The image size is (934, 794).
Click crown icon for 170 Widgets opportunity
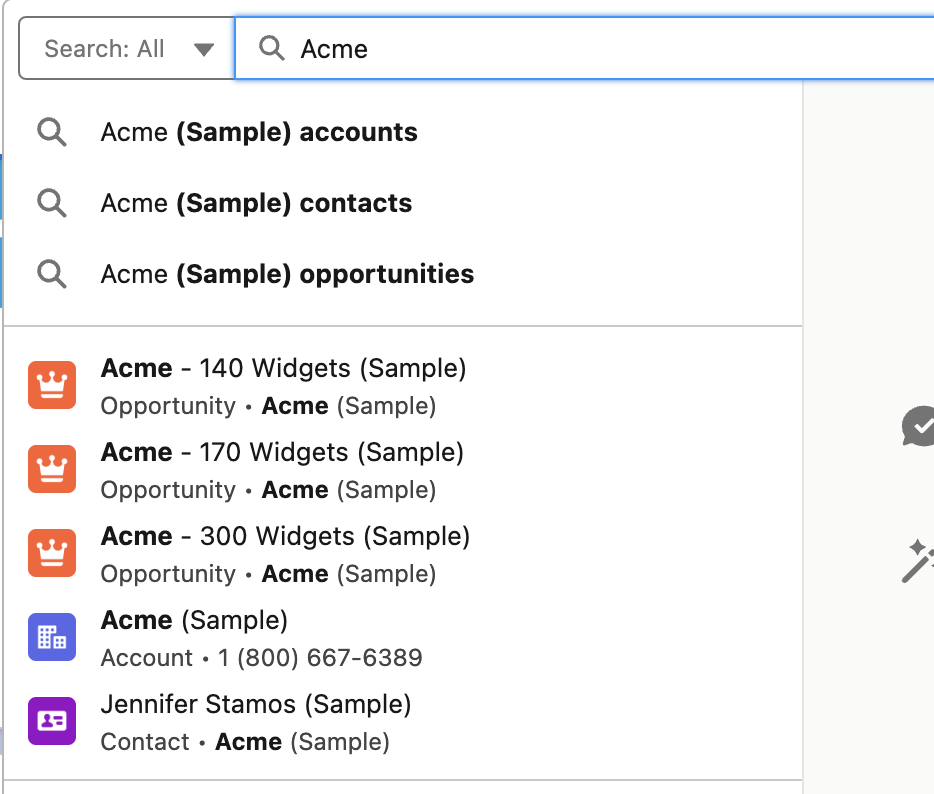(x=52, y=469)
